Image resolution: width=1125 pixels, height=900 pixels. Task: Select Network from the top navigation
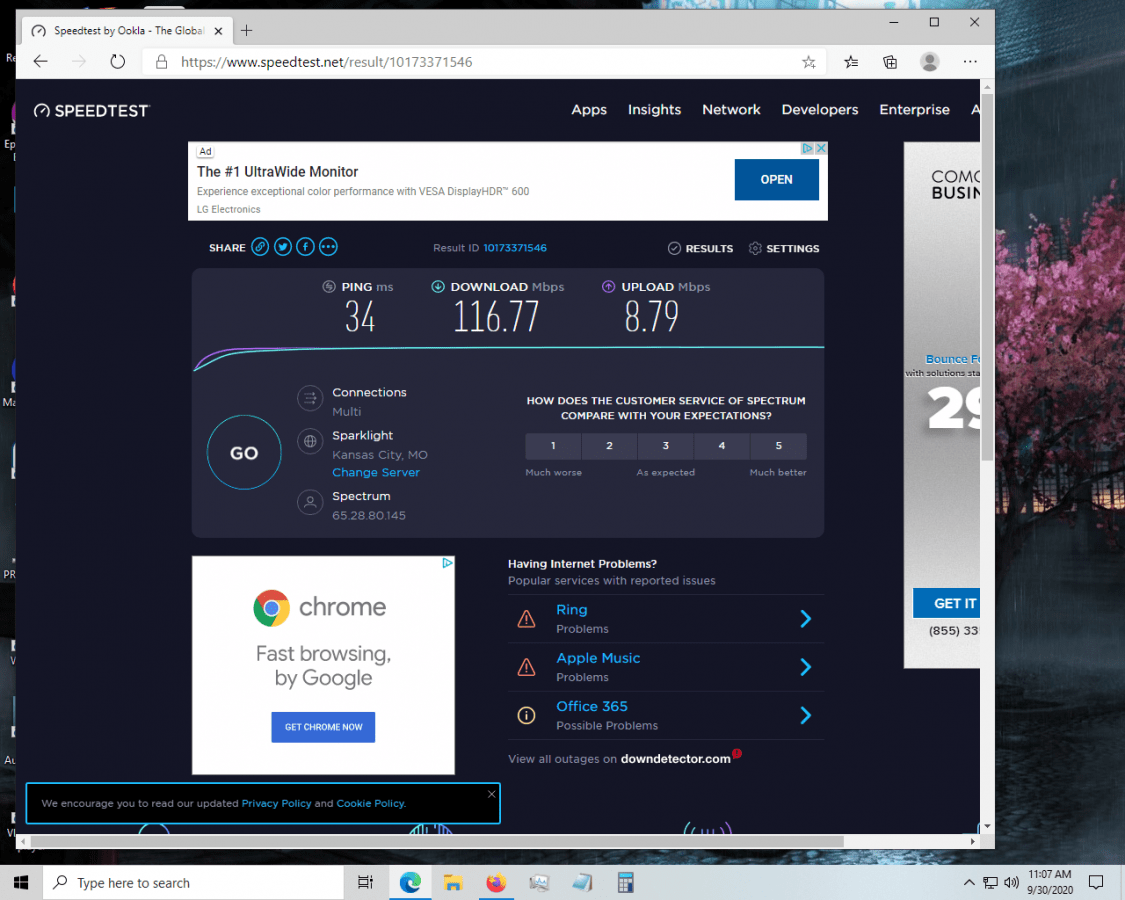[x=731, y=110]
